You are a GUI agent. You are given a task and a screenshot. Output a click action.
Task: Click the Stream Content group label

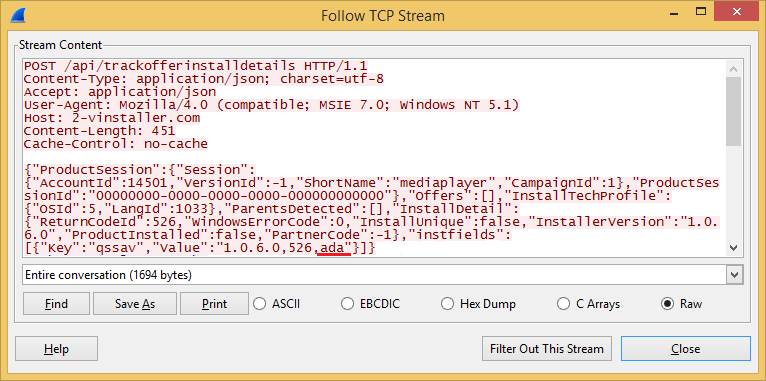click(x=61, y=45)
